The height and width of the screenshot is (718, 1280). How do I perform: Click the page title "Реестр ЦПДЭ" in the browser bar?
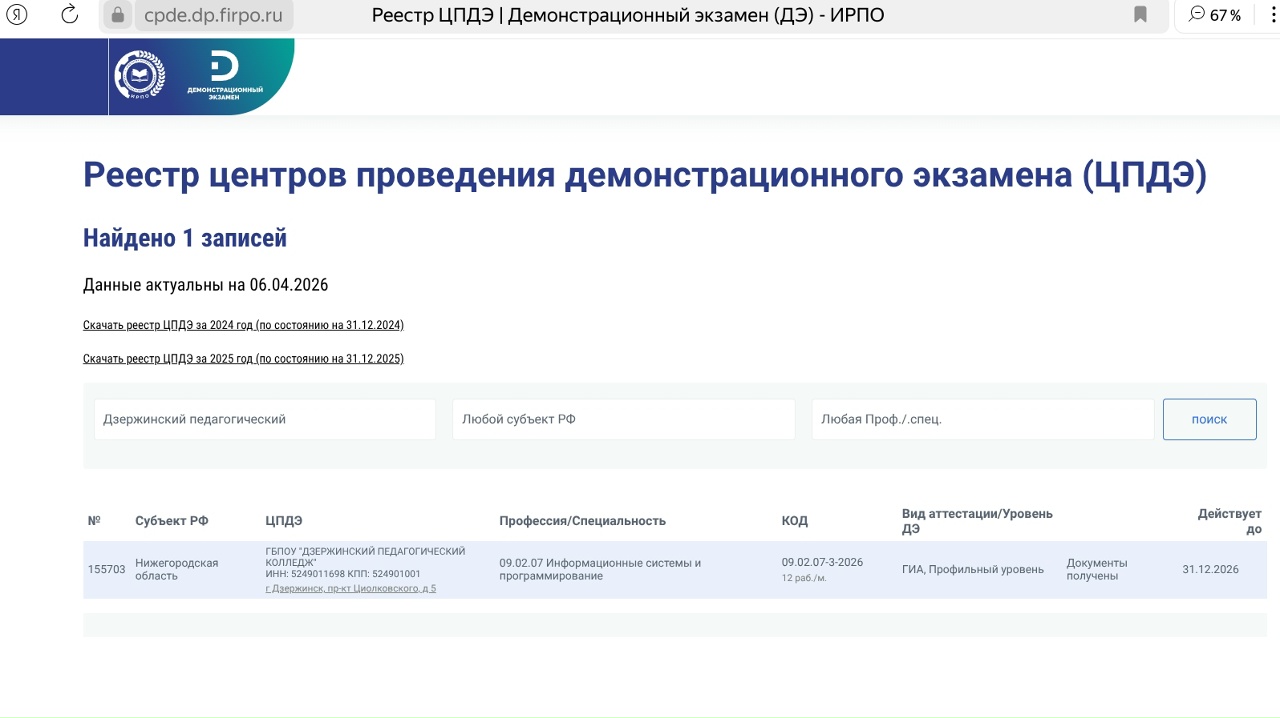627,15
